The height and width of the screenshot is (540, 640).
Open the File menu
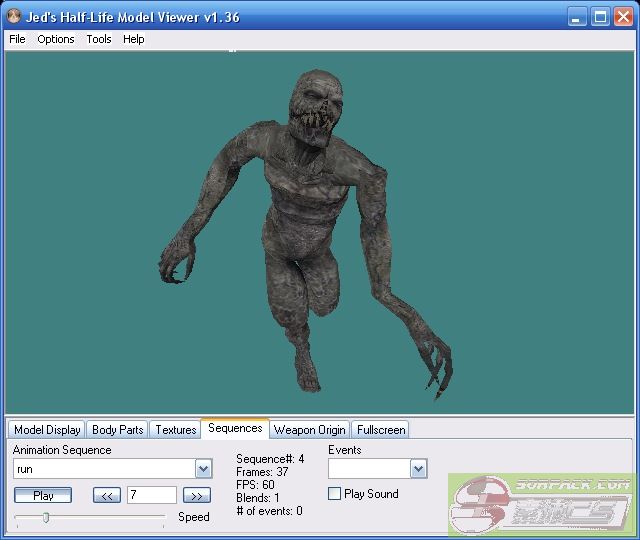coord(17,39)
